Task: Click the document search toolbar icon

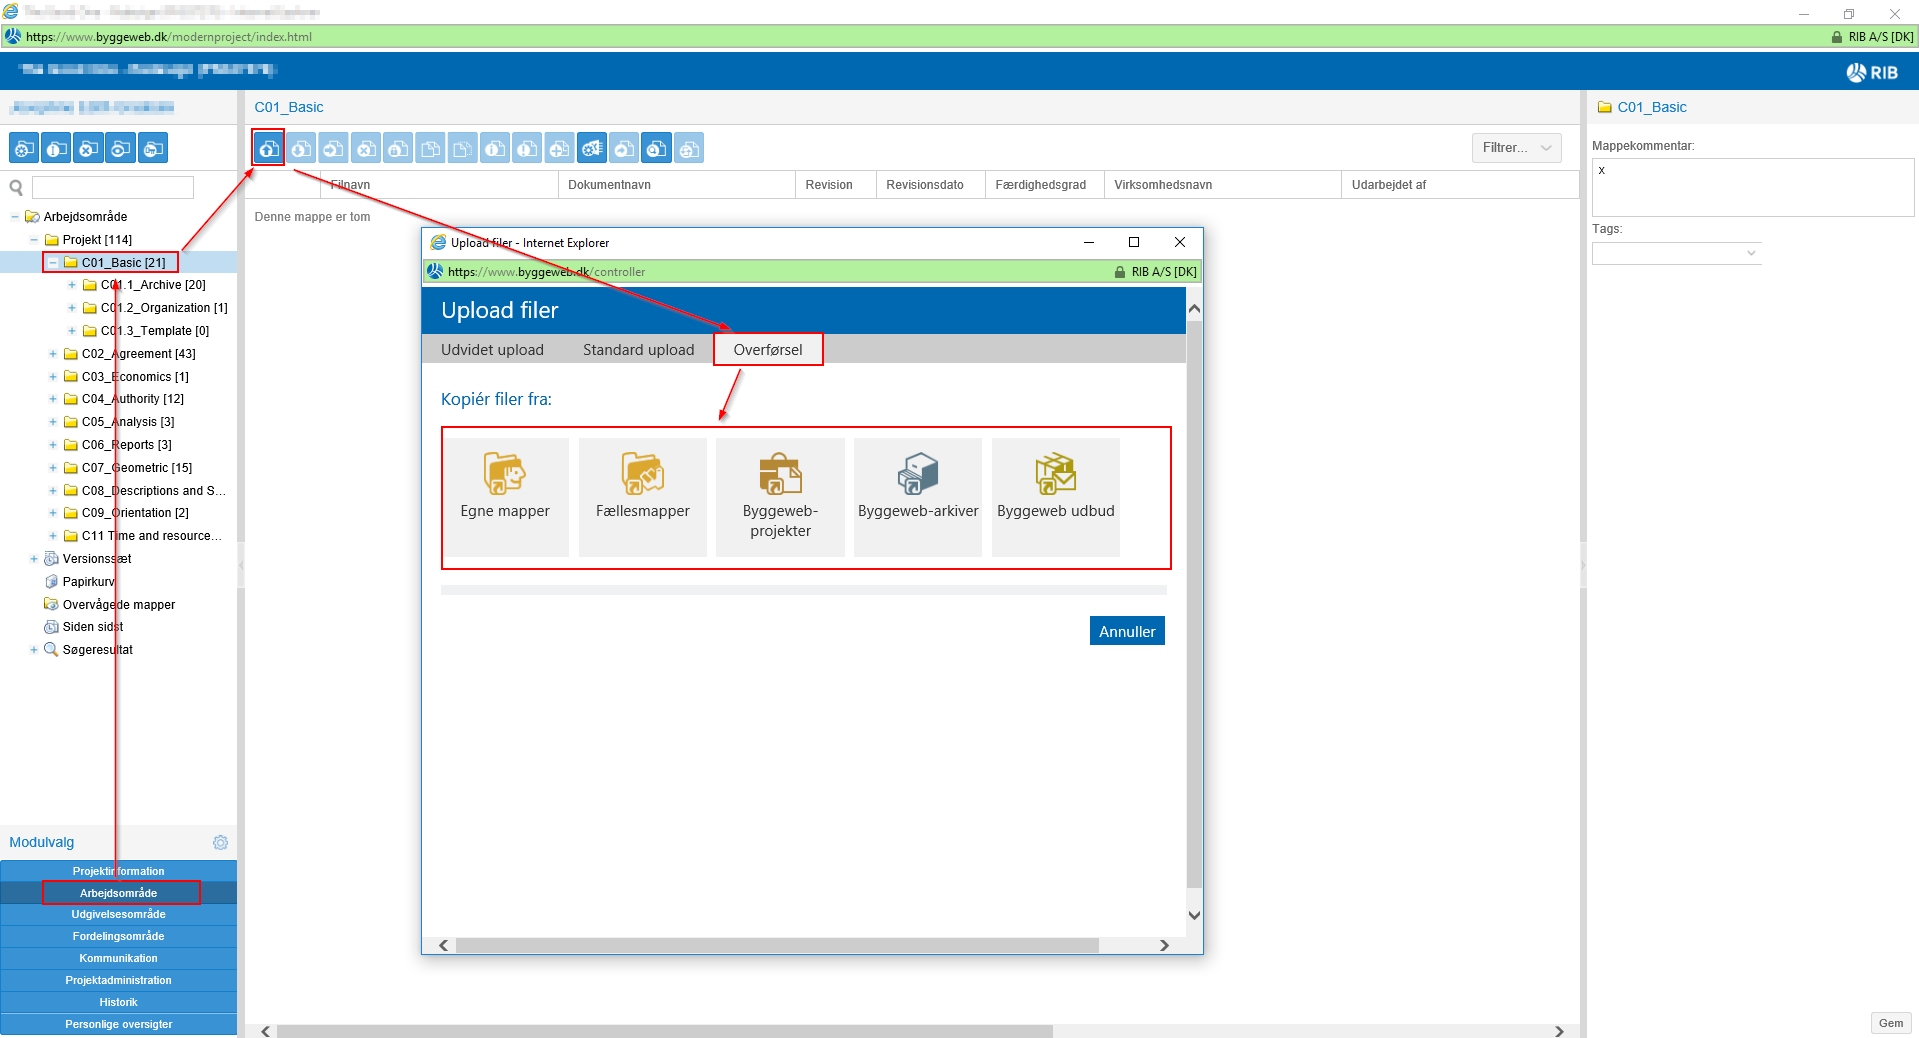Action: tap(656, 149)
